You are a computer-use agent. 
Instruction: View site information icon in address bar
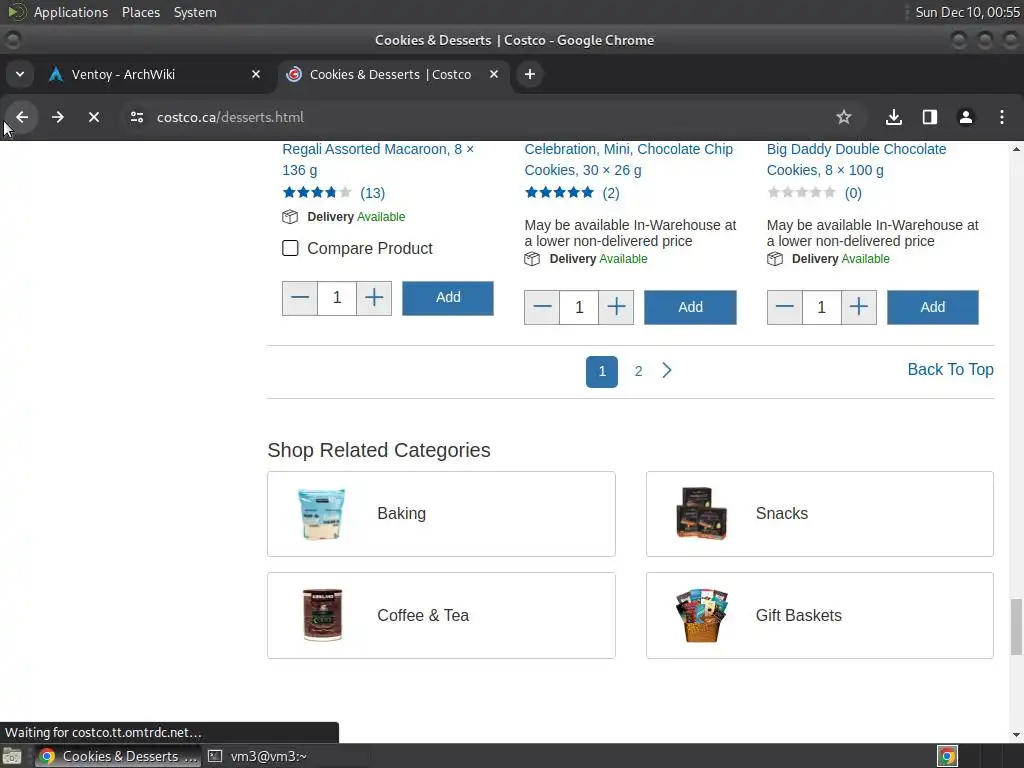click(x=136, y=118)
